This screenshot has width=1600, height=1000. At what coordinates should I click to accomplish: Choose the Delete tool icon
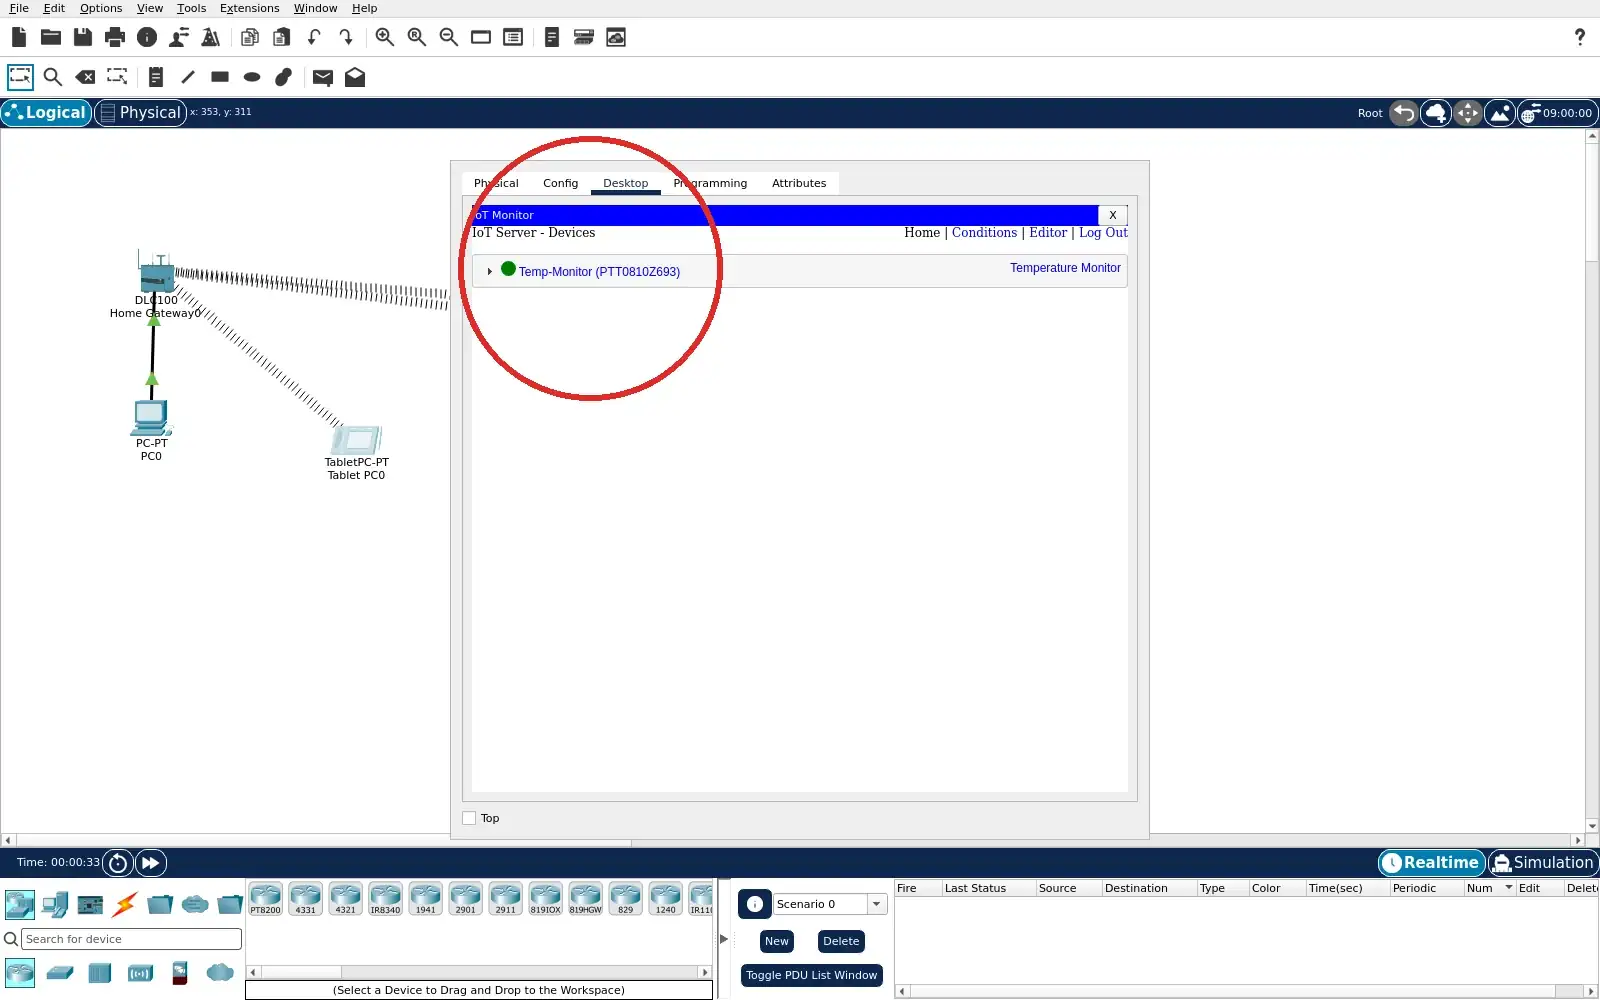point(86,77)
